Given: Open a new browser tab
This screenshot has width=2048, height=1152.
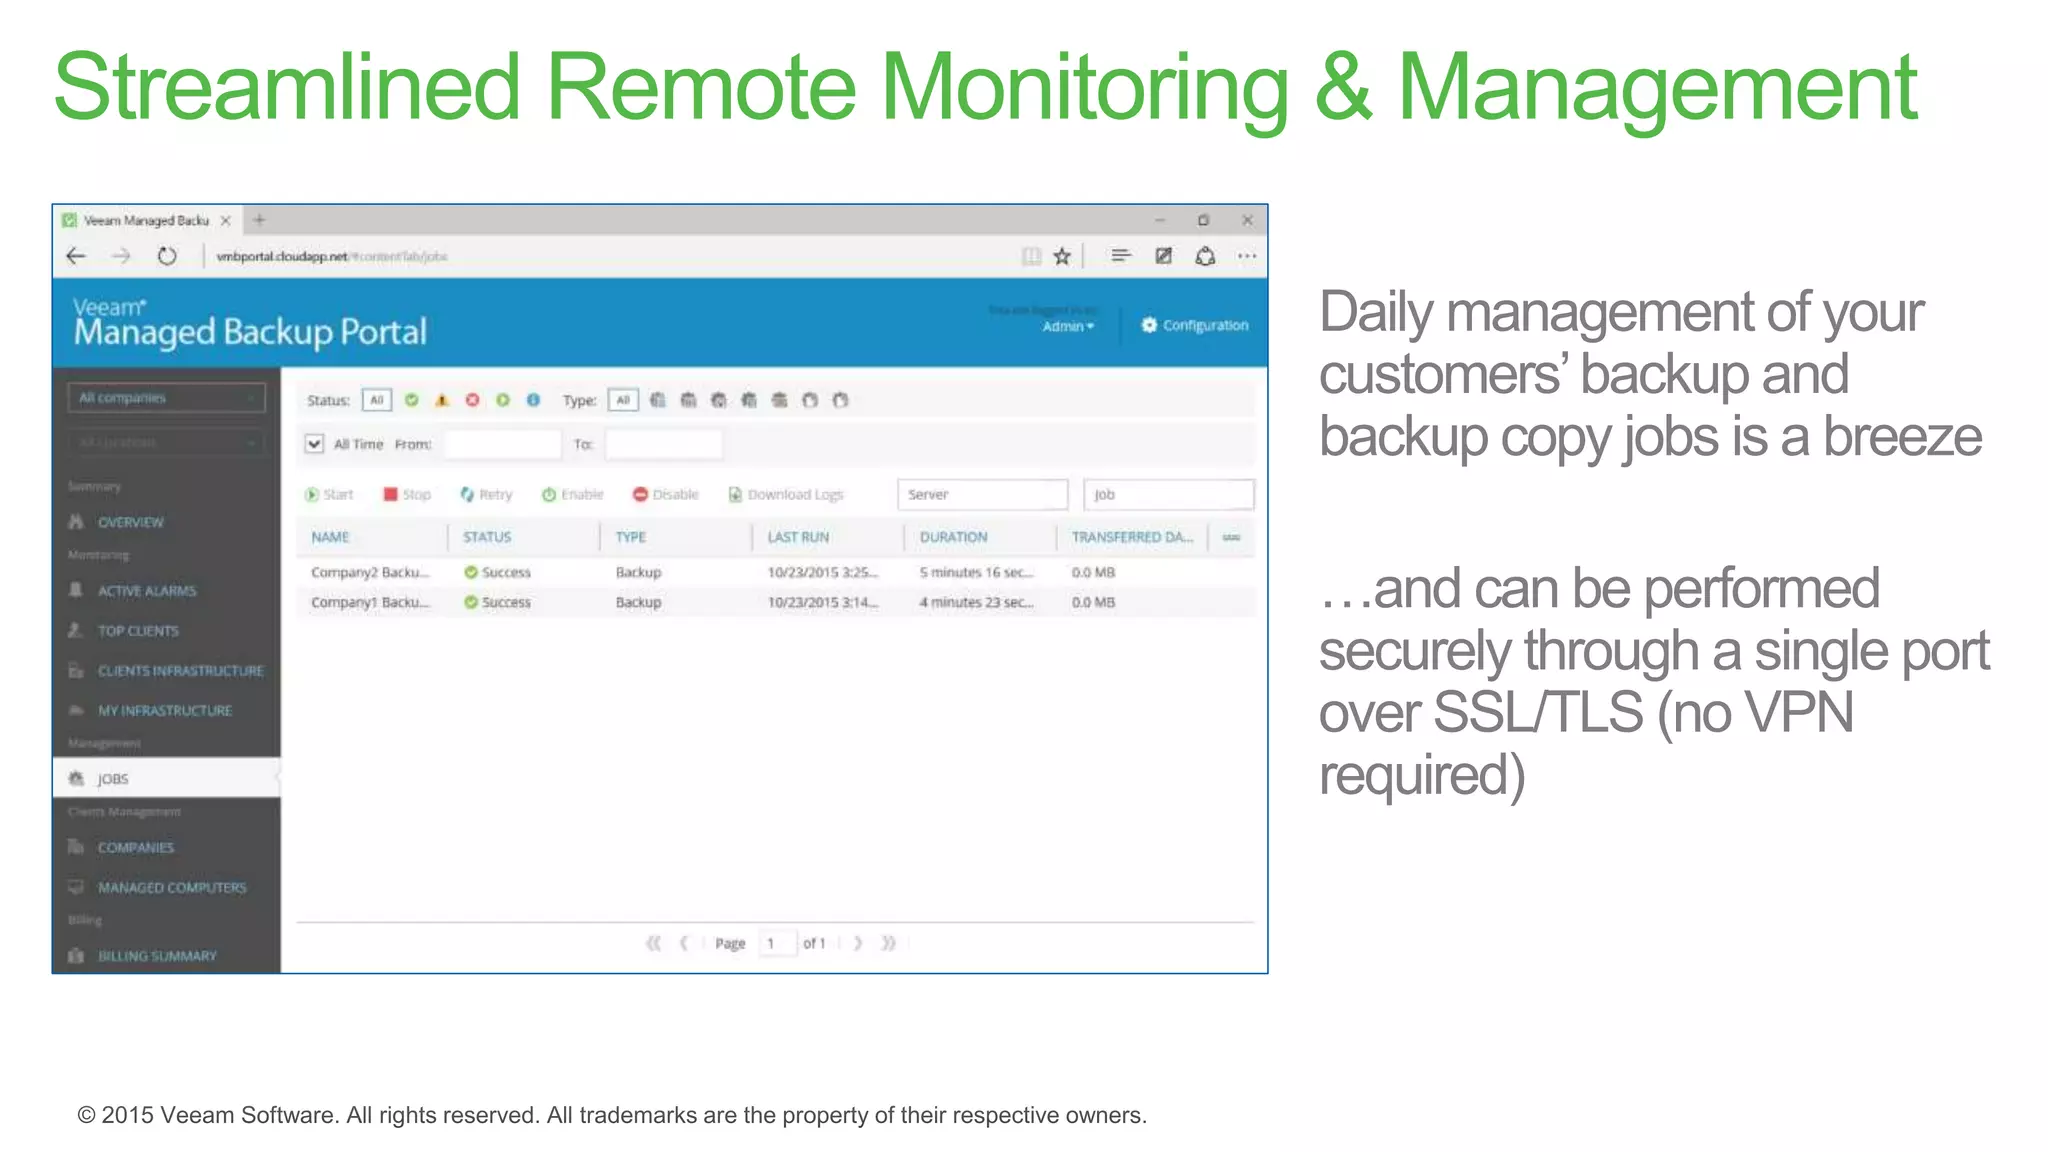Looking at the screenshot, I should (259, 220).
